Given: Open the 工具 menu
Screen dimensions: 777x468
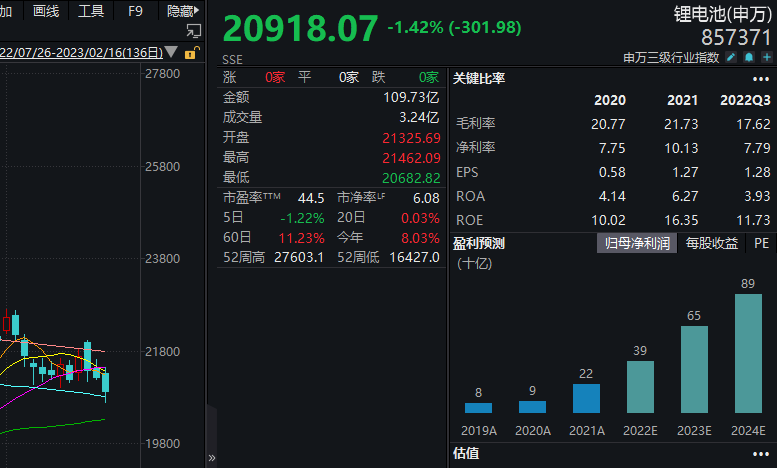Looking at the screenshot, I should 91,10.
